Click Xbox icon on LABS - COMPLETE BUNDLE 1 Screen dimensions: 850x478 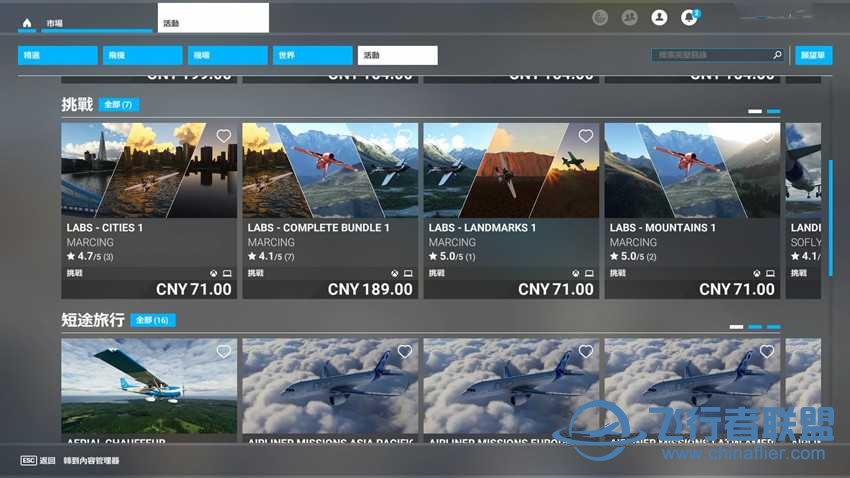(x=395, y=274)
